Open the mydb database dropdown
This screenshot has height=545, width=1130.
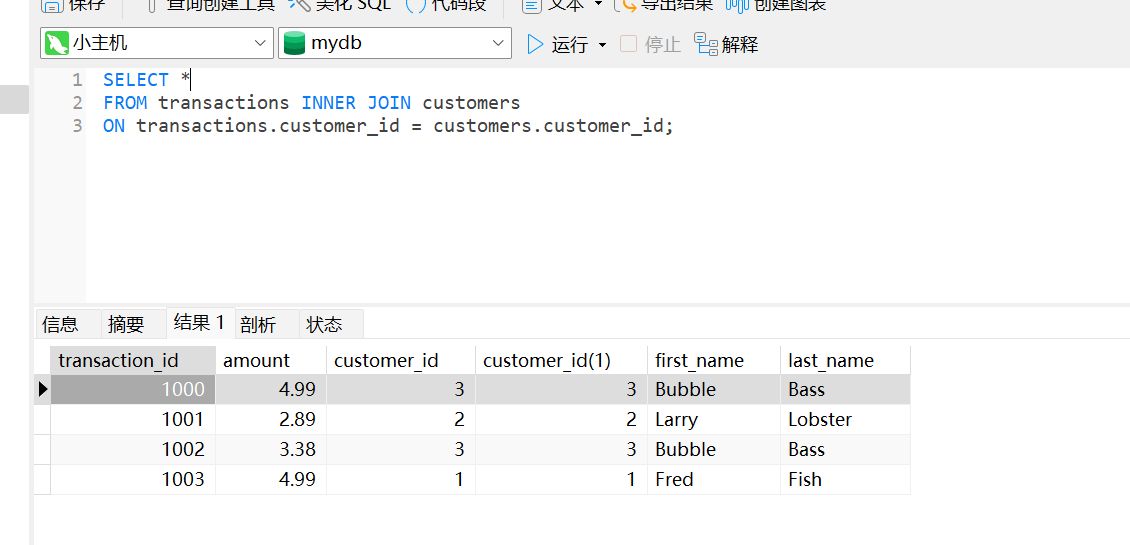499,43
